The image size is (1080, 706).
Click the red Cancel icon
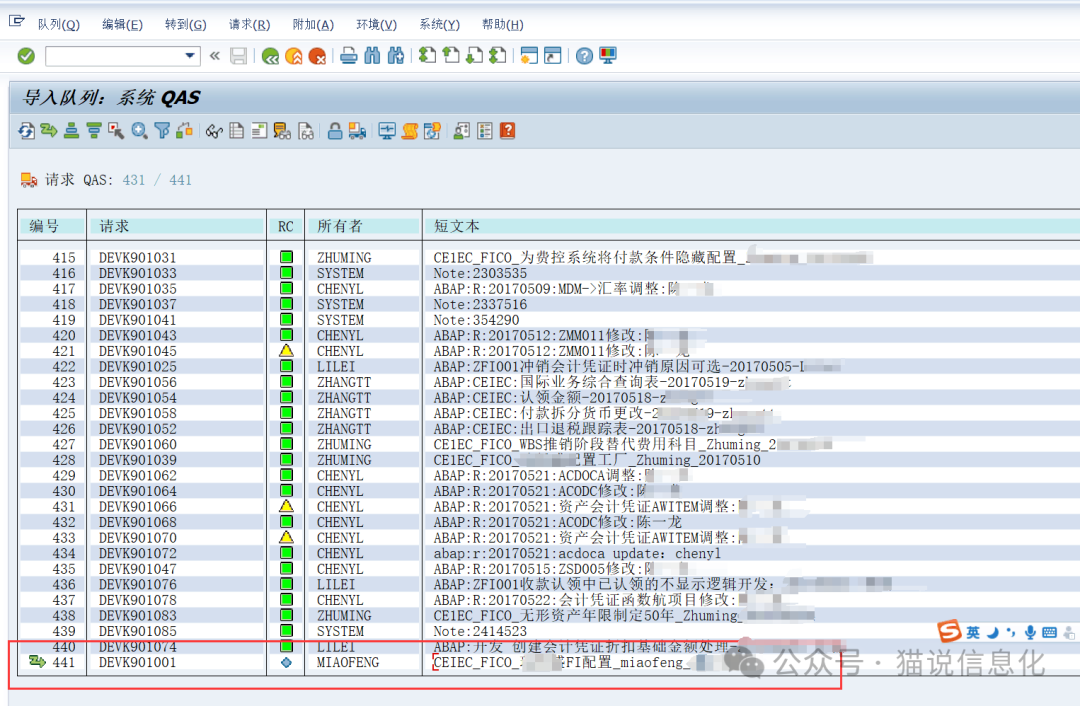[317, 56]
